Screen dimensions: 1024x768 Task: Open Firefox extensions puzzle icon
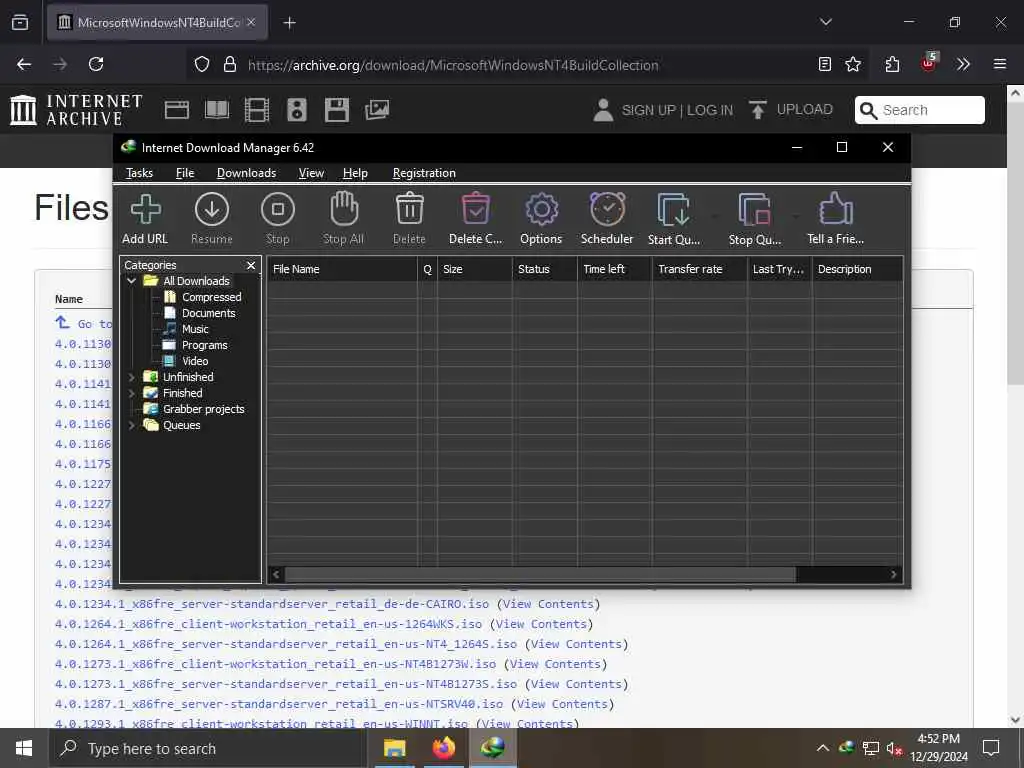point(892,64)
